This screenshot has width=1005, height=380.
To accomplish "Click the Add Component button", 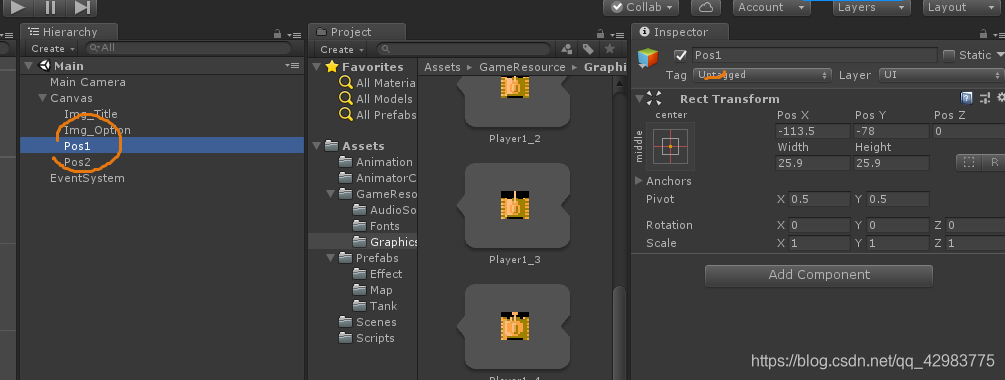I will coord(818,275).
